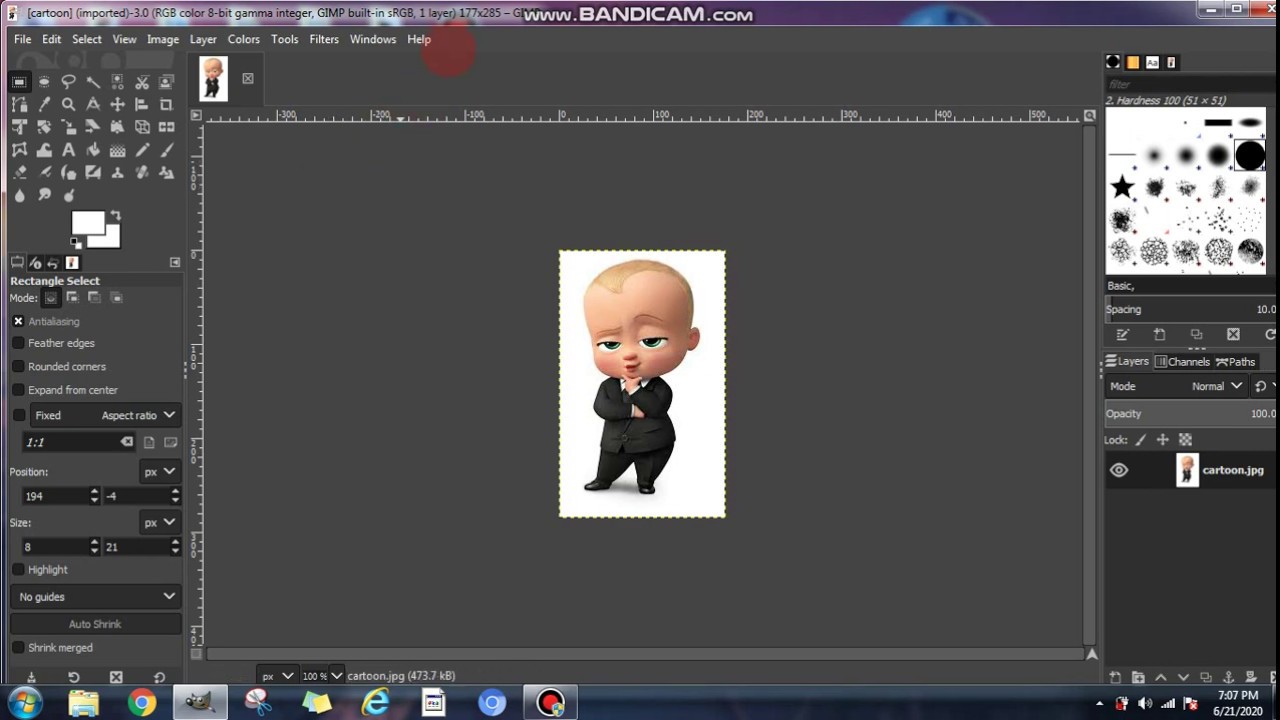
Task: Select the Rectangle Select tool
Action: 19,82
